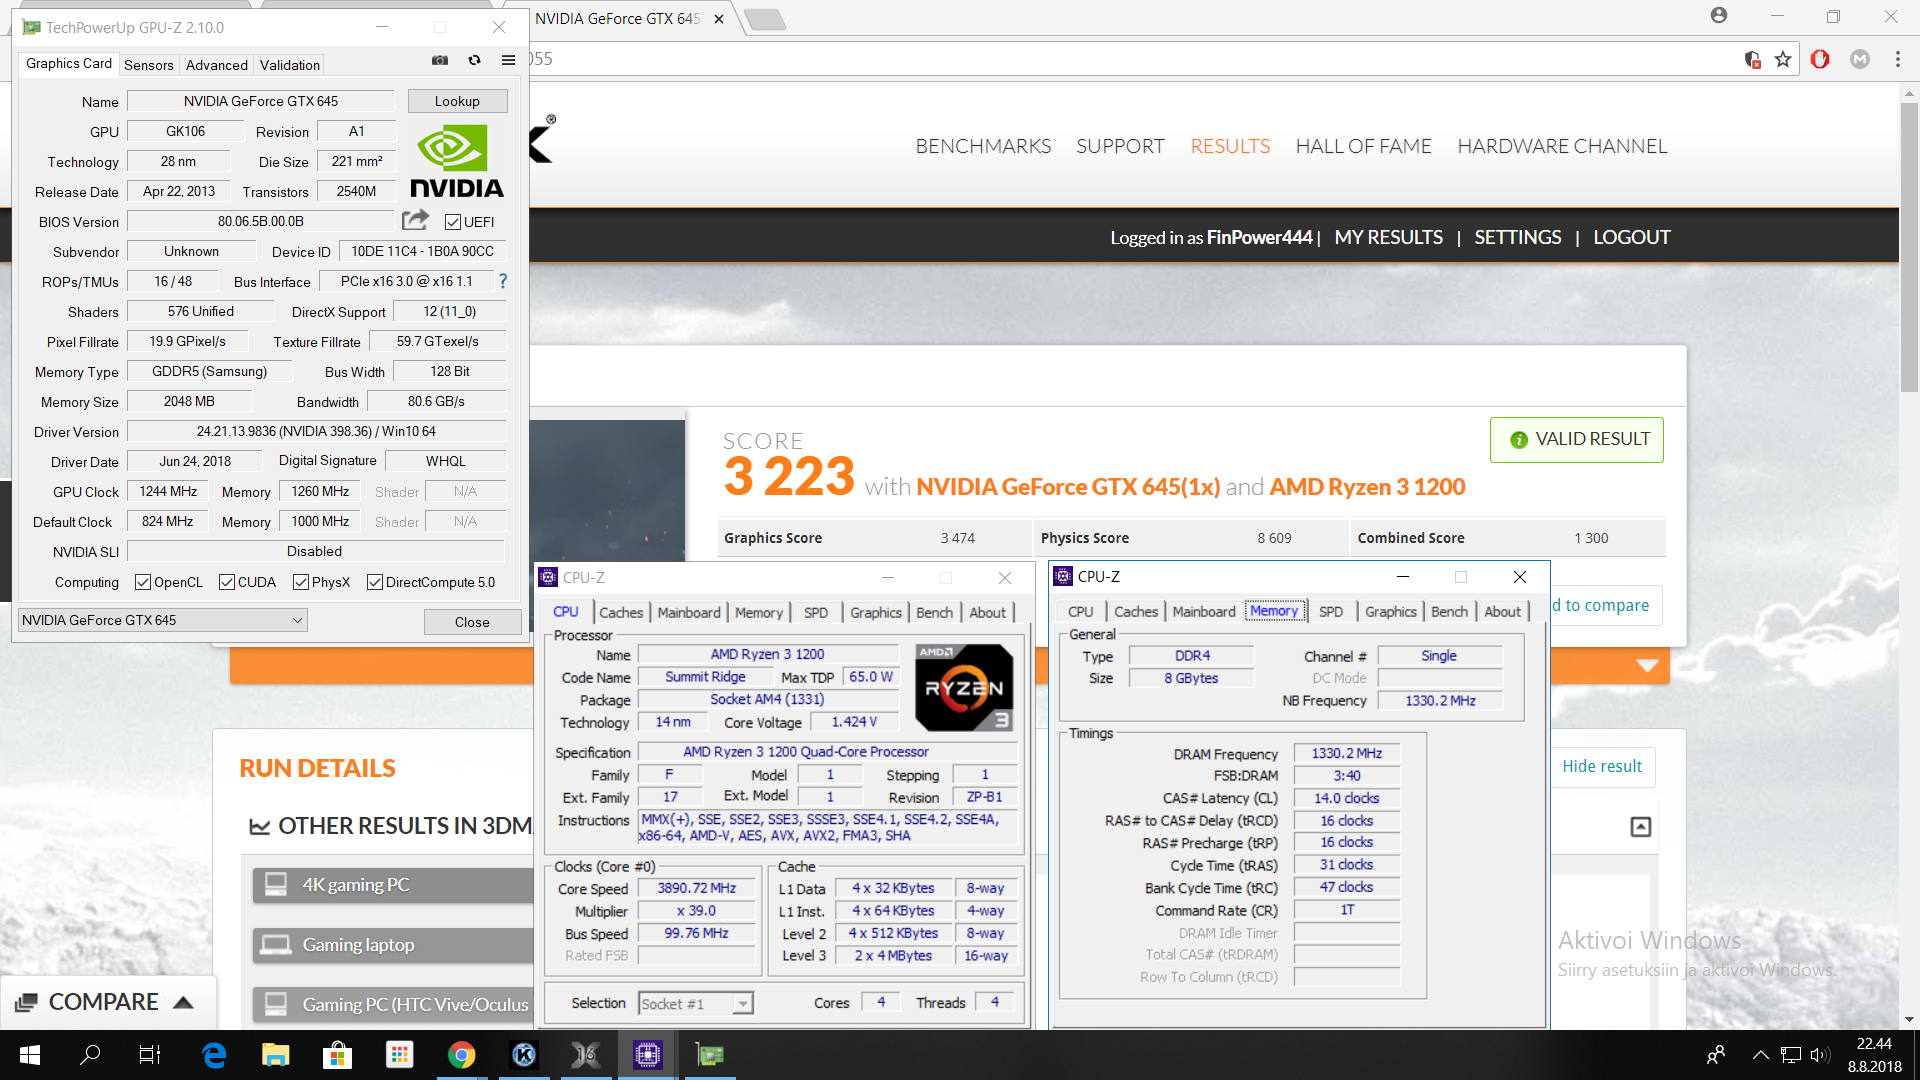Click the Opera extension icon in Chrome

point(1820,59)
